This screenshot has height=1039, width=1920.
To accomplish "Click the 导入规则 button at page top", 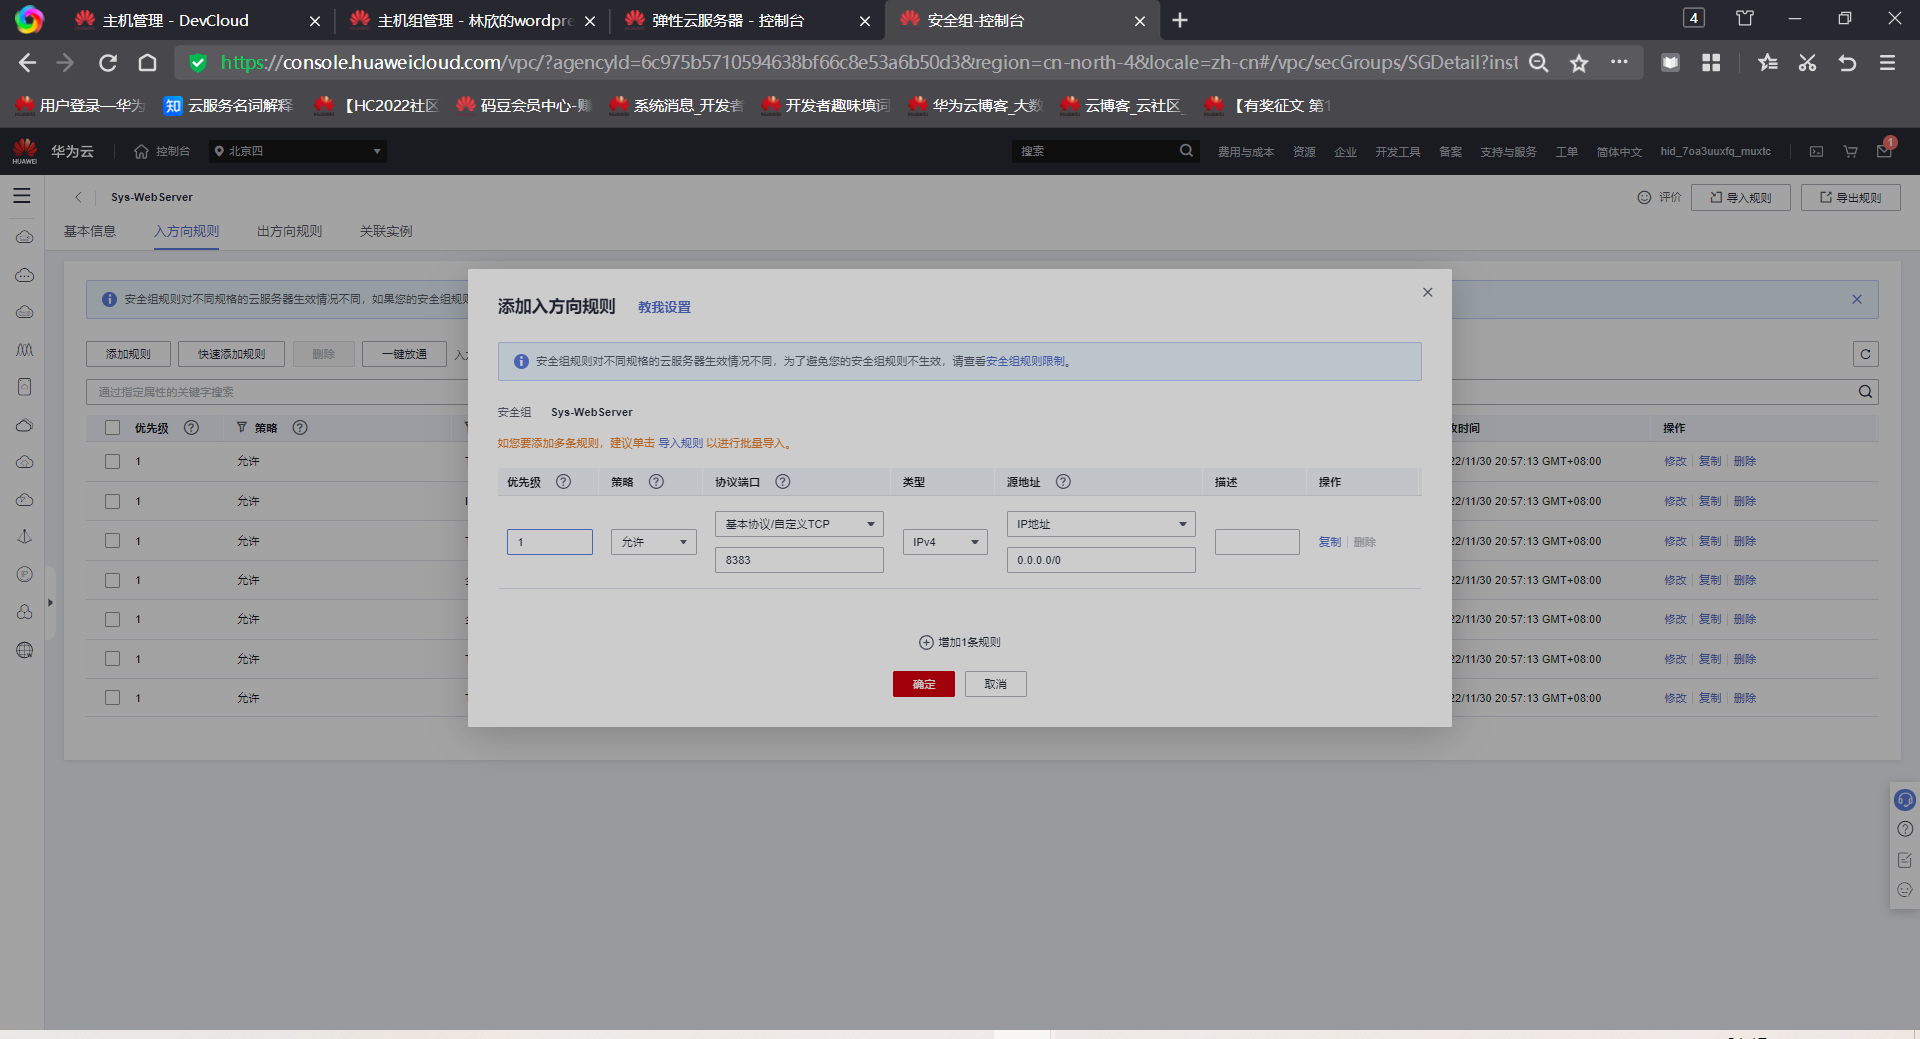I will pyautogui.click(x=1741, y=198).
